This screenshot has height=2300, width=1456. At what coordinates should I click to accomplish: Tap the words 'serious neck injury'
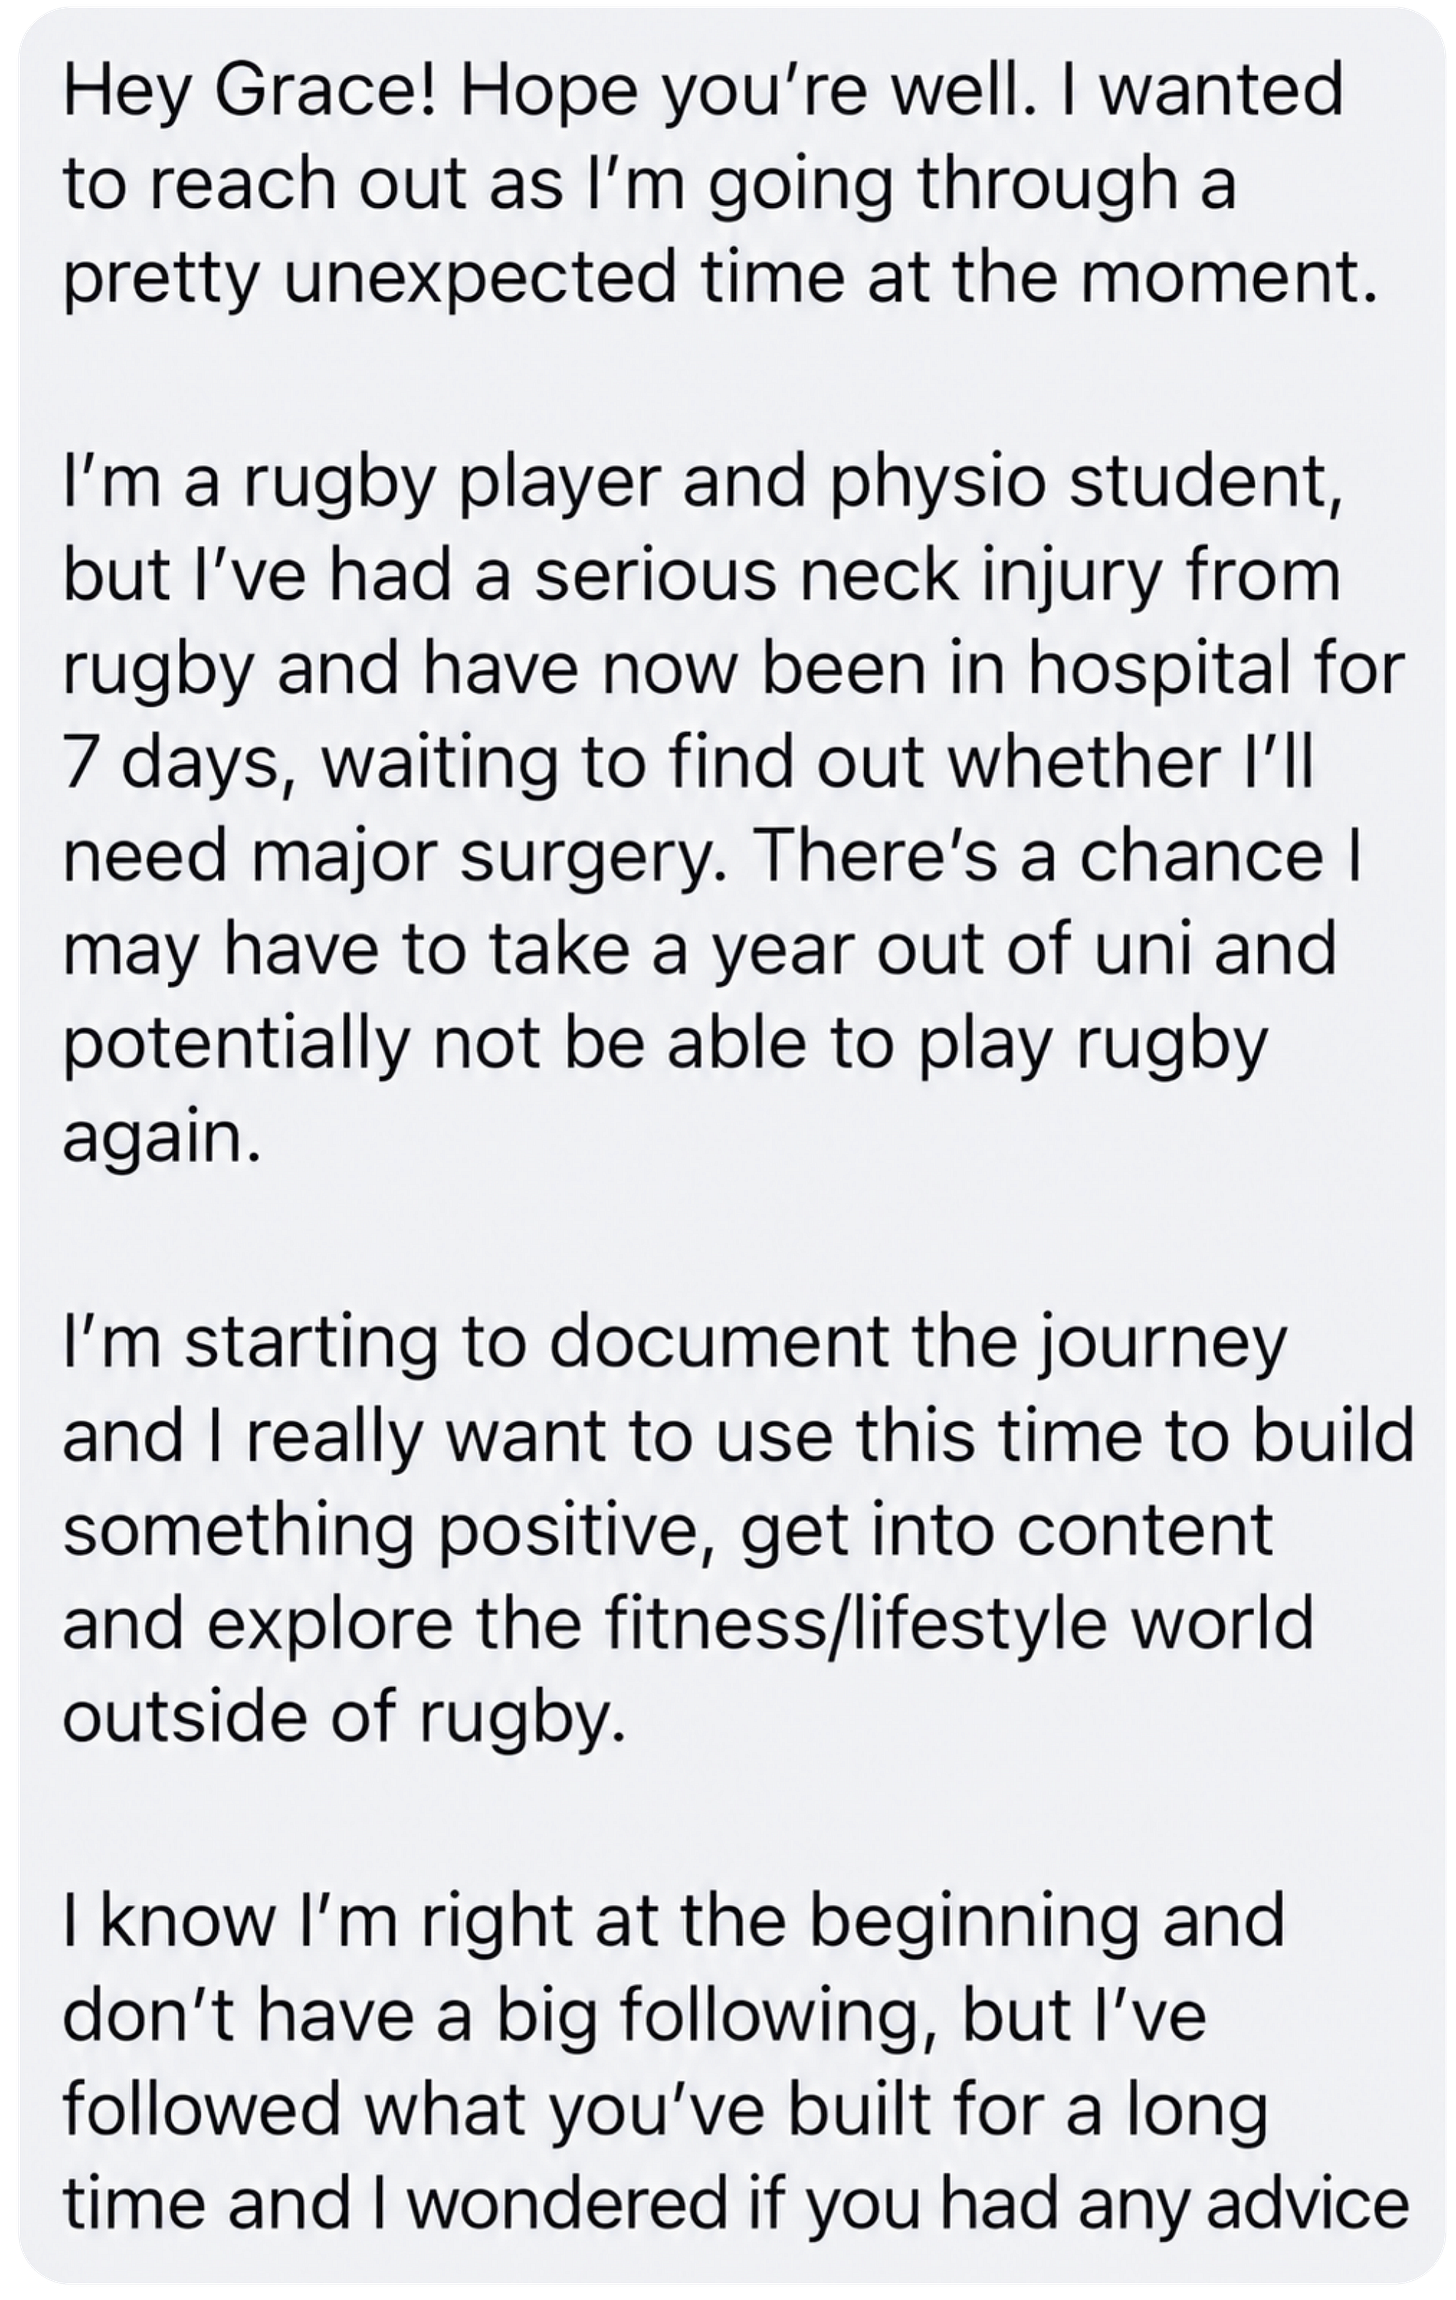[832, 578]
